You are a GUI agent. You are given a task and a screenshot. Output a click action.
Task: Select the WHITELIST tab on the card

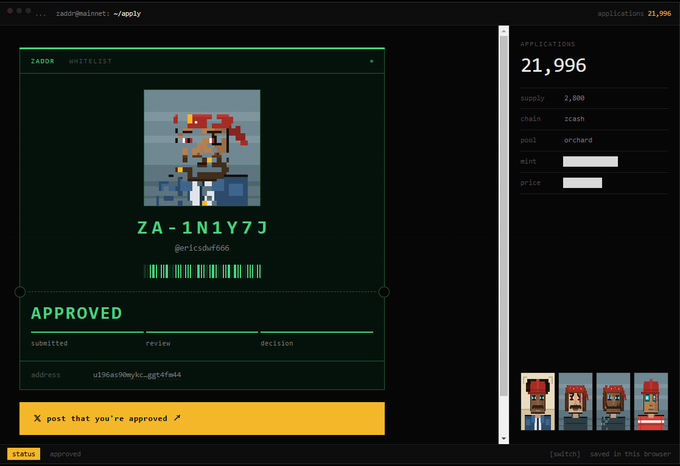[x=90, y=61]
